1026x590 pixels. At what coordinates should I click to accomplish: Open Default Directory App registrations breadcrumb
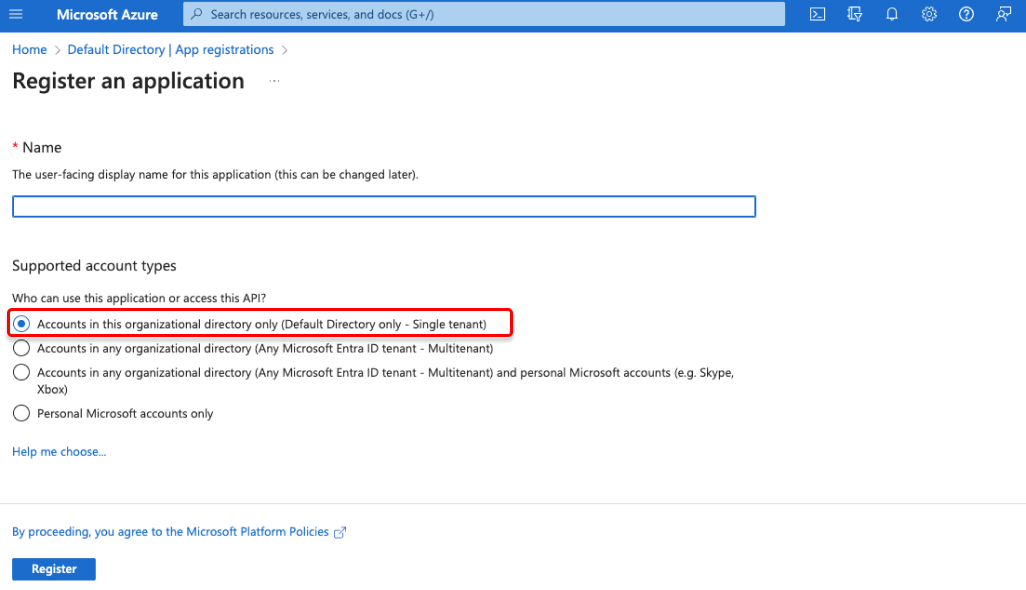pyautogui.click(x=170, y=49)
